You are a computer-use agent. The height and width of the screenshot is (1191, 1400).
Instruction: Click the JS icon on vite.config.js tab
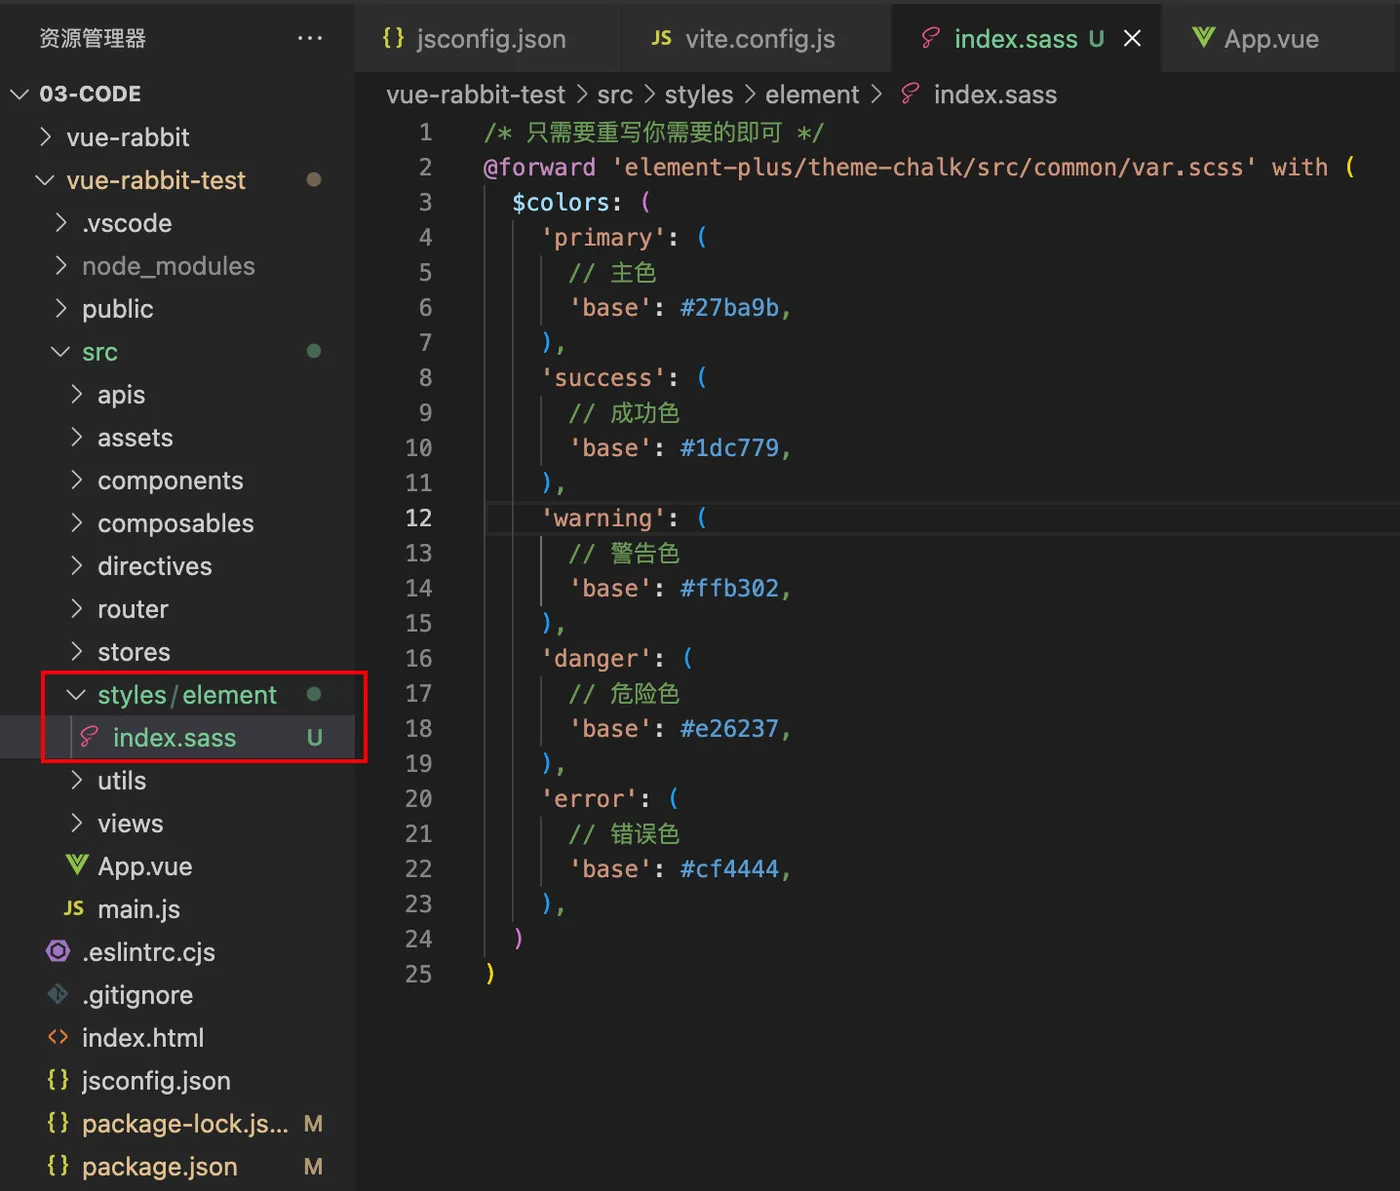pyautogui.click(x=661, y=38)
